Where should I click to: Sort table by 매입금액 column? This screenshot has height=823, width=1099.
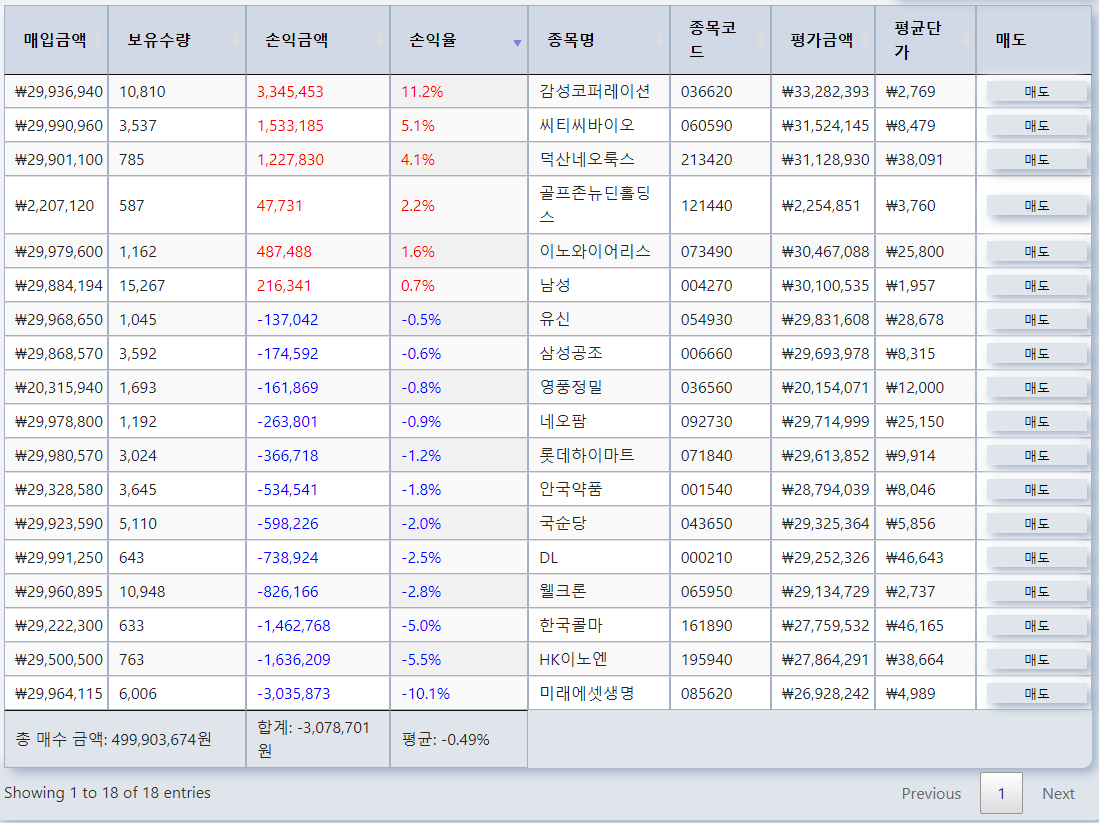(56, 40)
